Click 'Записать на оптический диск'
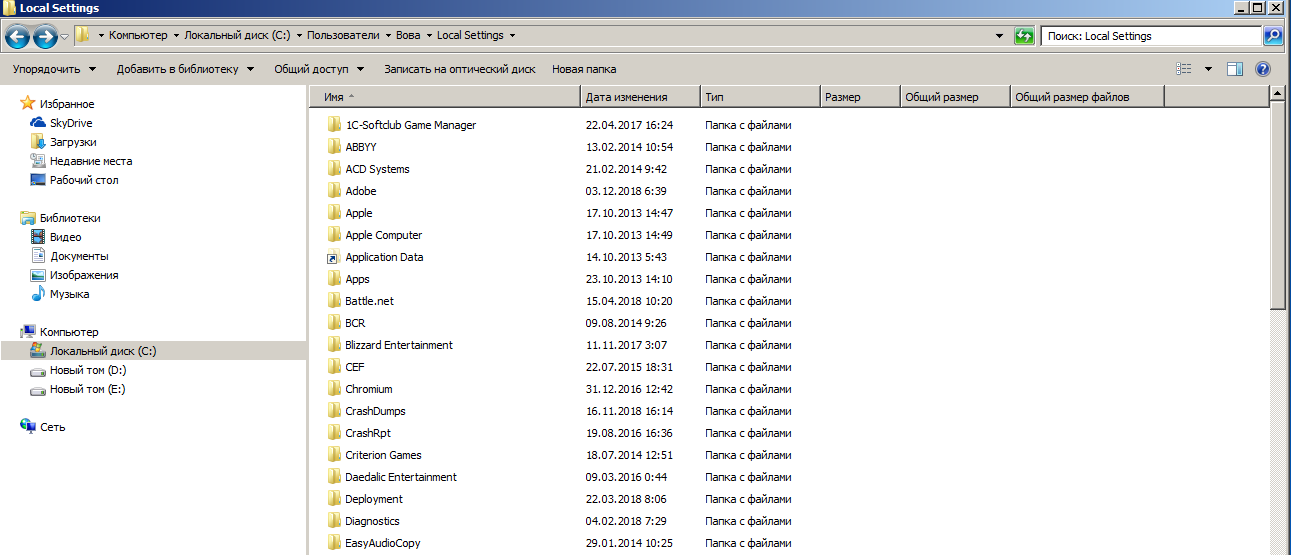Image resolution: width=1291 pixels, height=555 pixels. [459, 69]
